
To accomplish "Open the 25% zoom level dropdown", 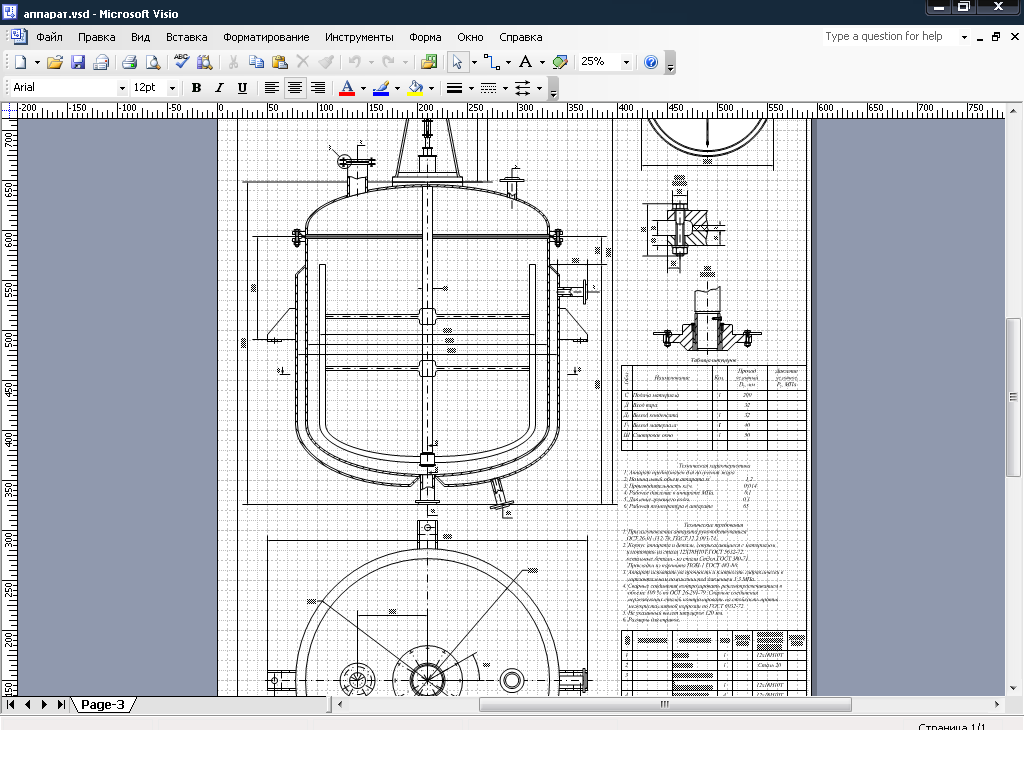I will click(626, 62).
